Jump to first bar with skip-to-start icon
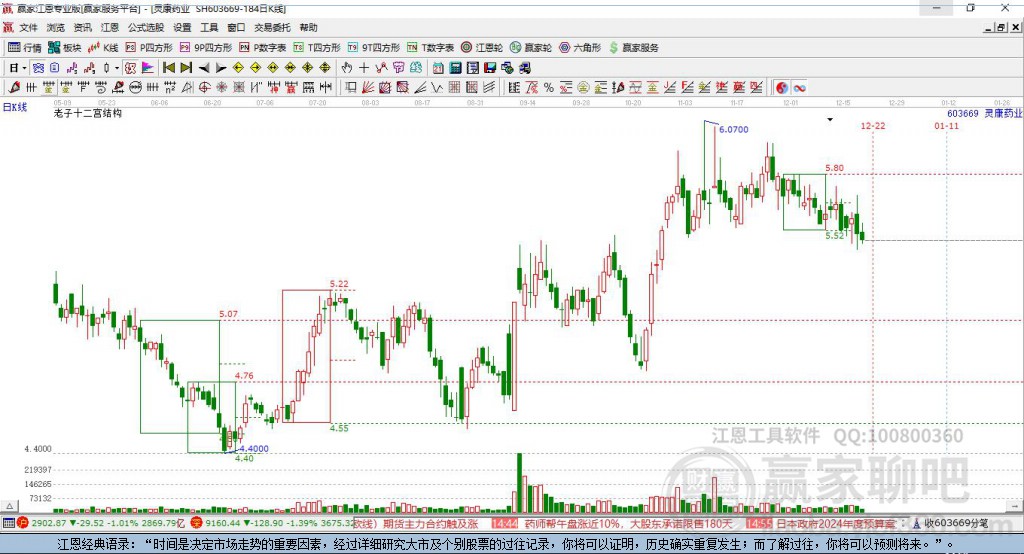 [169, 67]
